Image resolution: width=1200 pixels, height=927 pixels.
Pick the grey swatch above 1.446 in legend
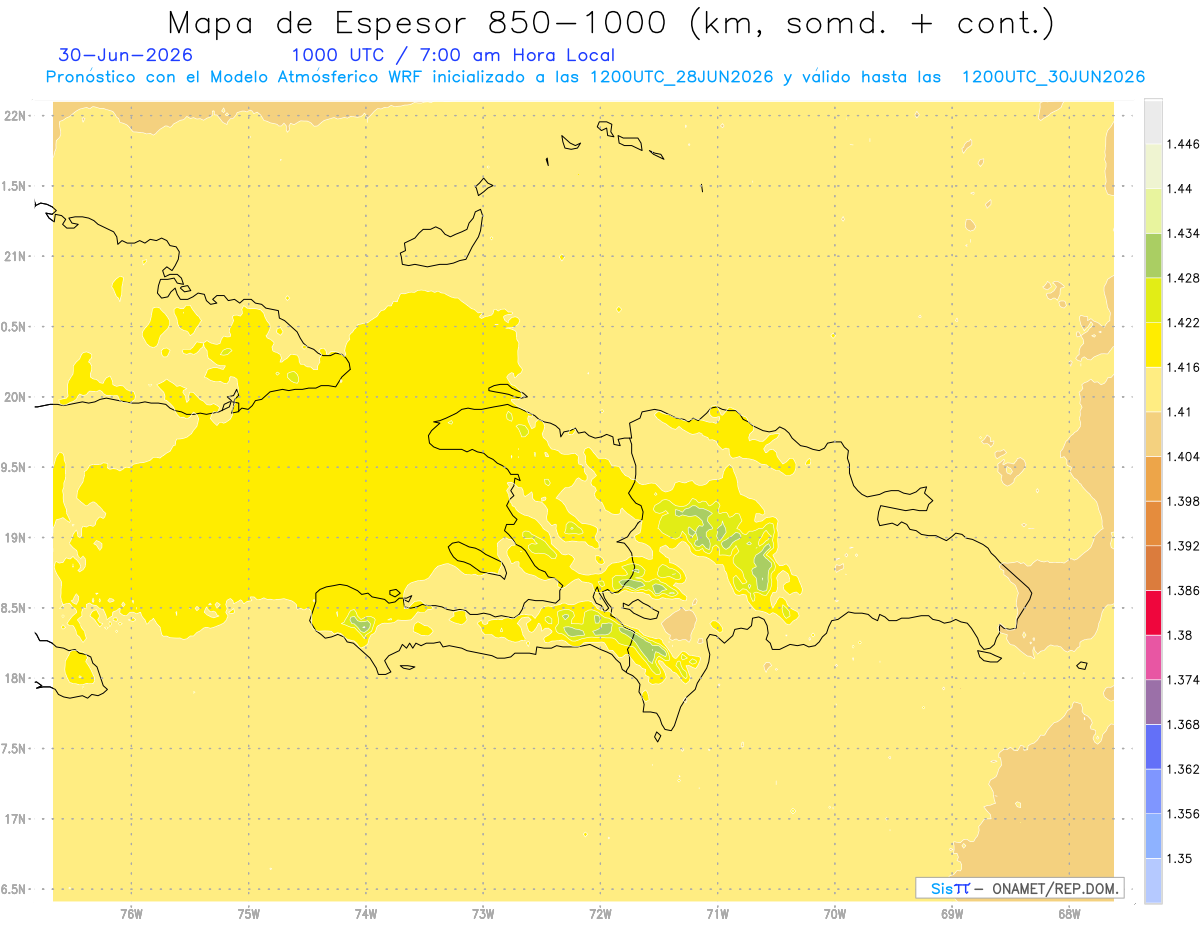pyautogui.click(x=1153, y=121)
